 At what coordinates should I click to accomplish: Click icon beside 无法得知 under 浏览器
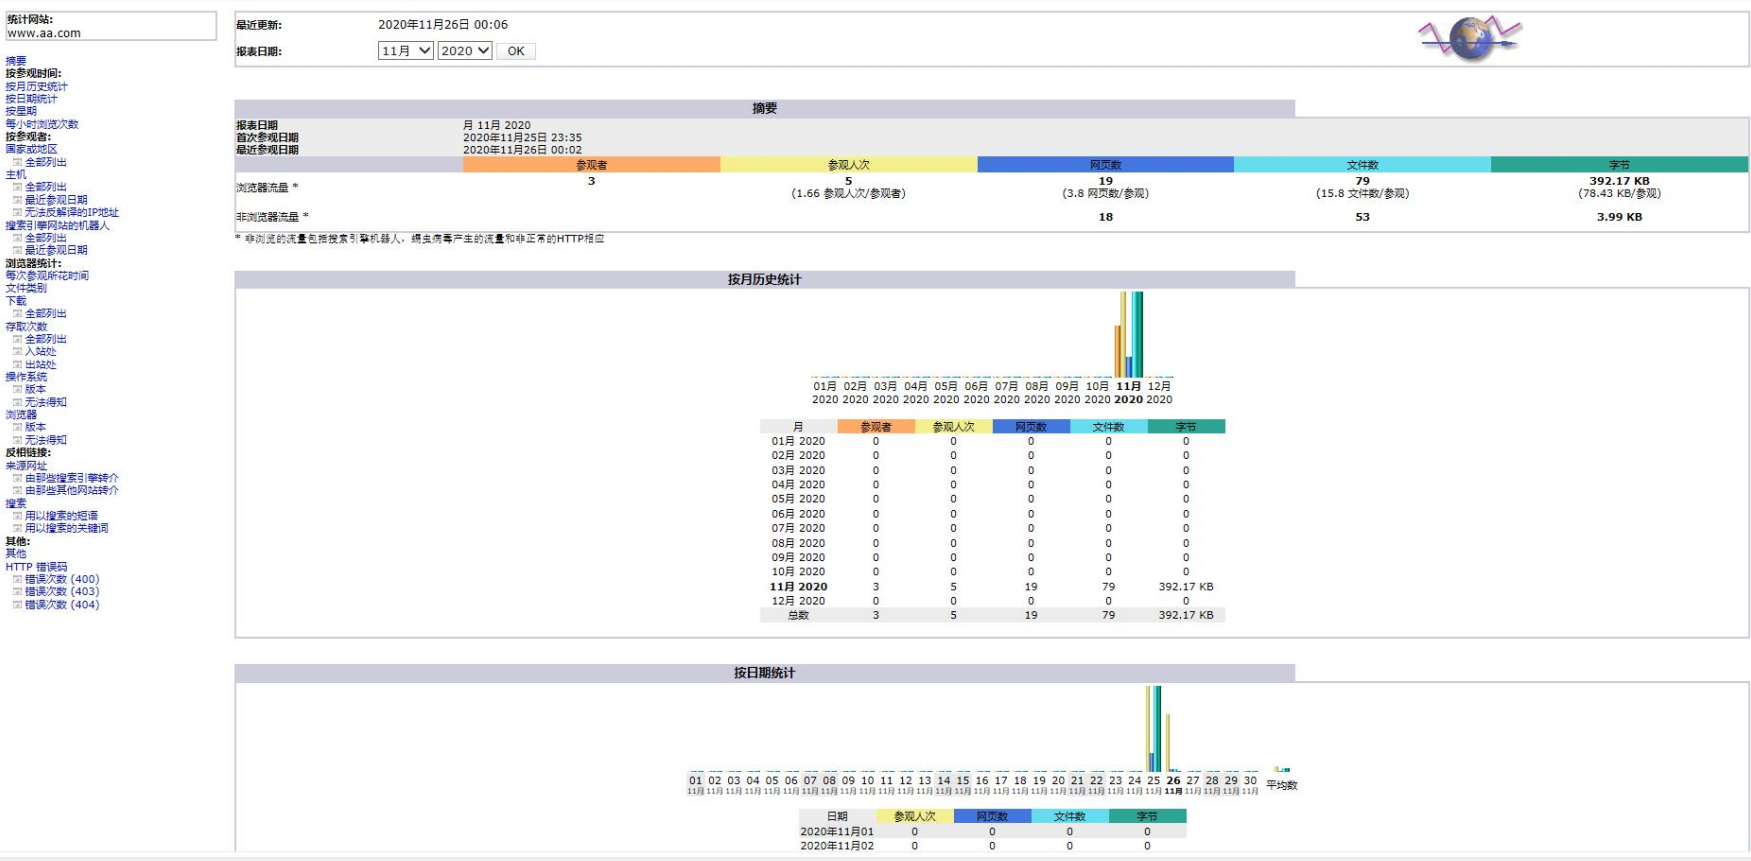coord(17,440)
